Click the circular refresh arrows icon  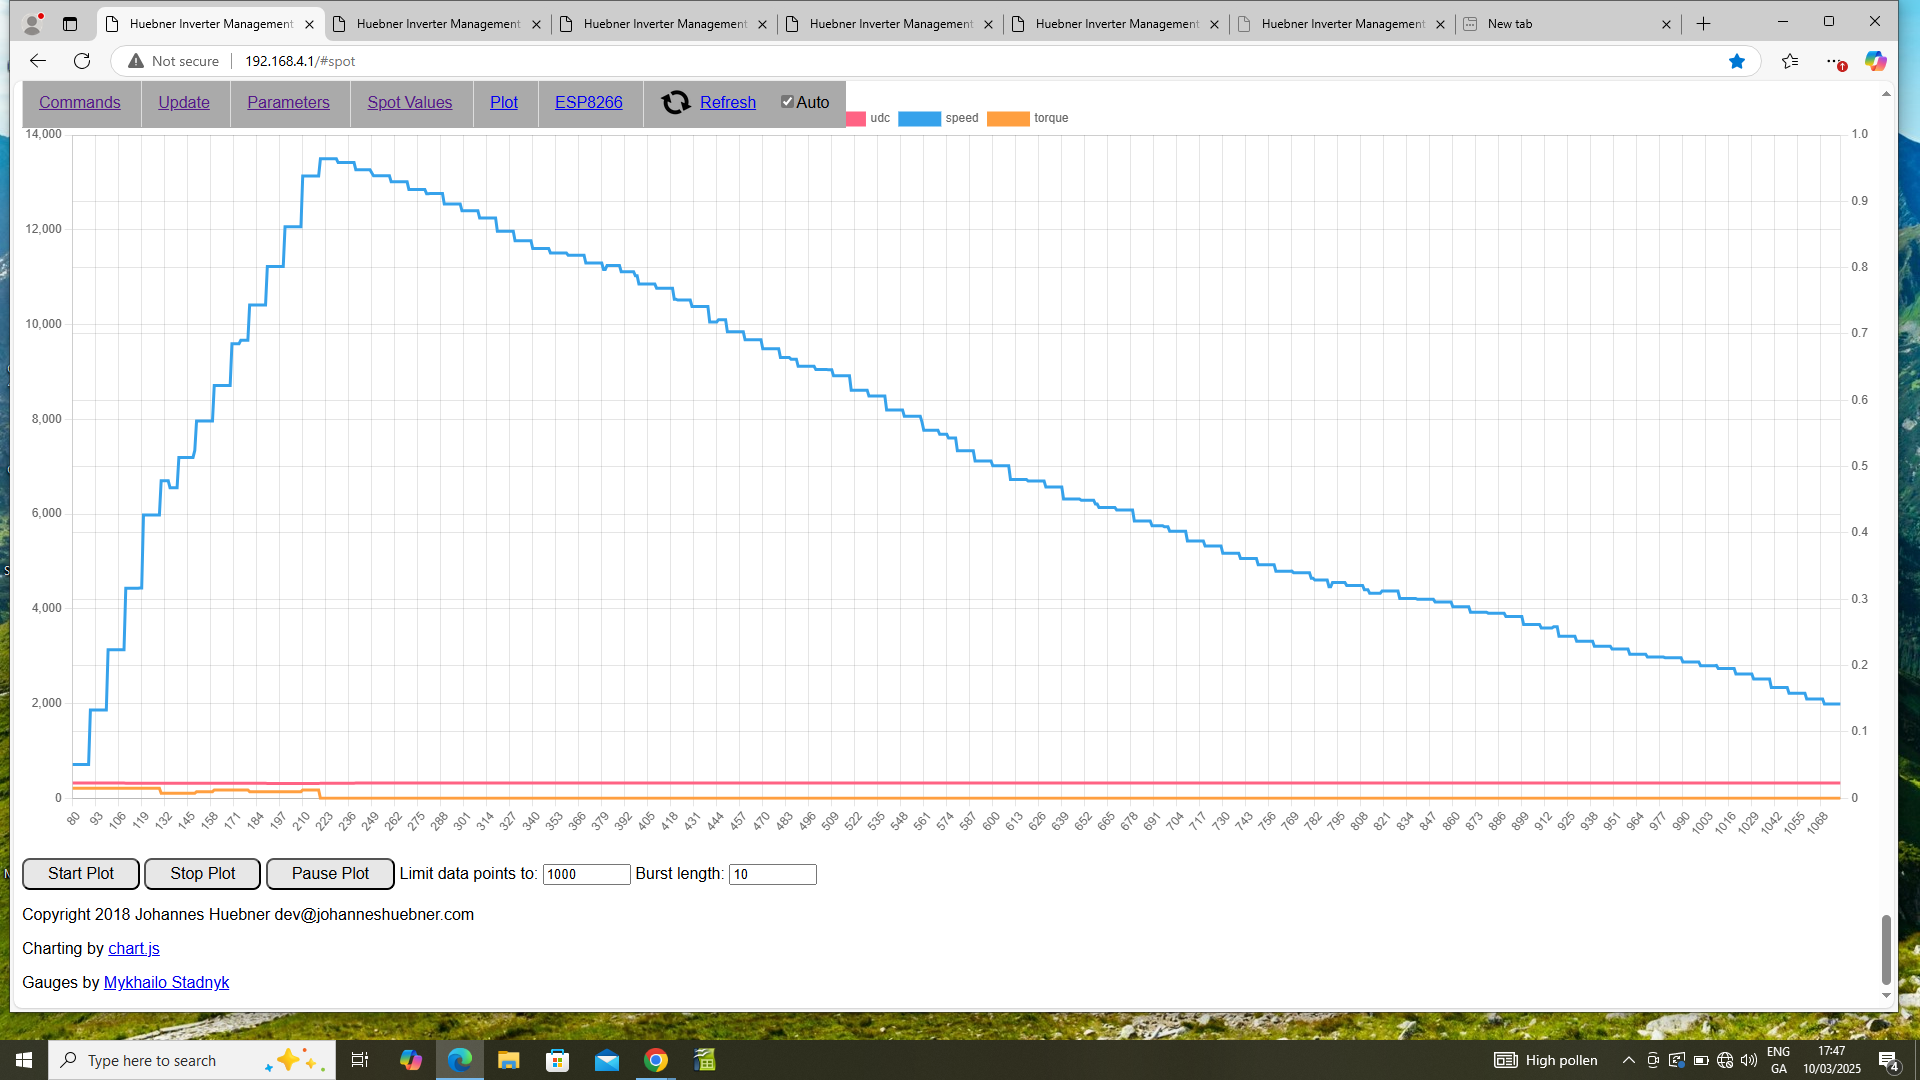pos(676,102)
